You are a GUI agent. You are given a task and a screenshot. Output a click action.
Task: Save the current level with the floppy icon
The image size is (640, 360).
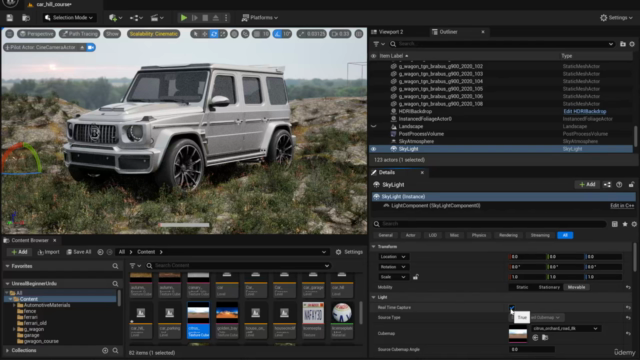pos(9,18)
